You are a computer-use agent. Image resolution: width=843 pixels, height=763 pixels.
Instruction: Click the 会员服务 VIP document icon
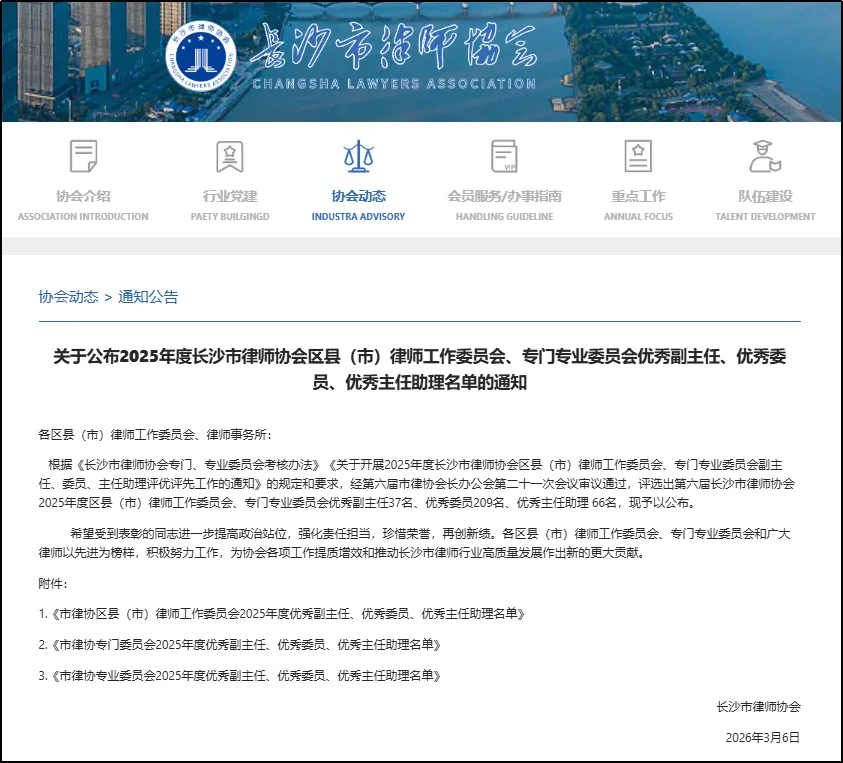[504, 156]
